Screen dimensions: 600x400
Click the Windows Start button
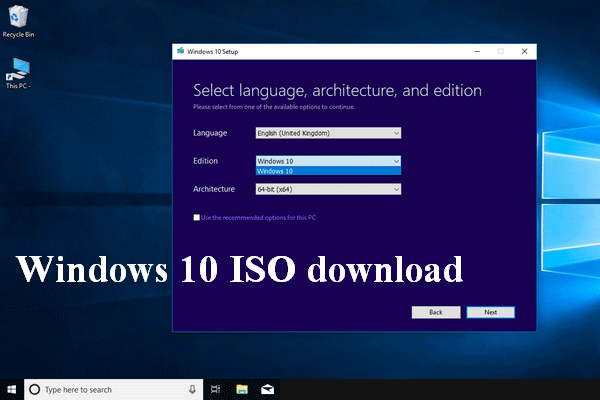[11, 390]
